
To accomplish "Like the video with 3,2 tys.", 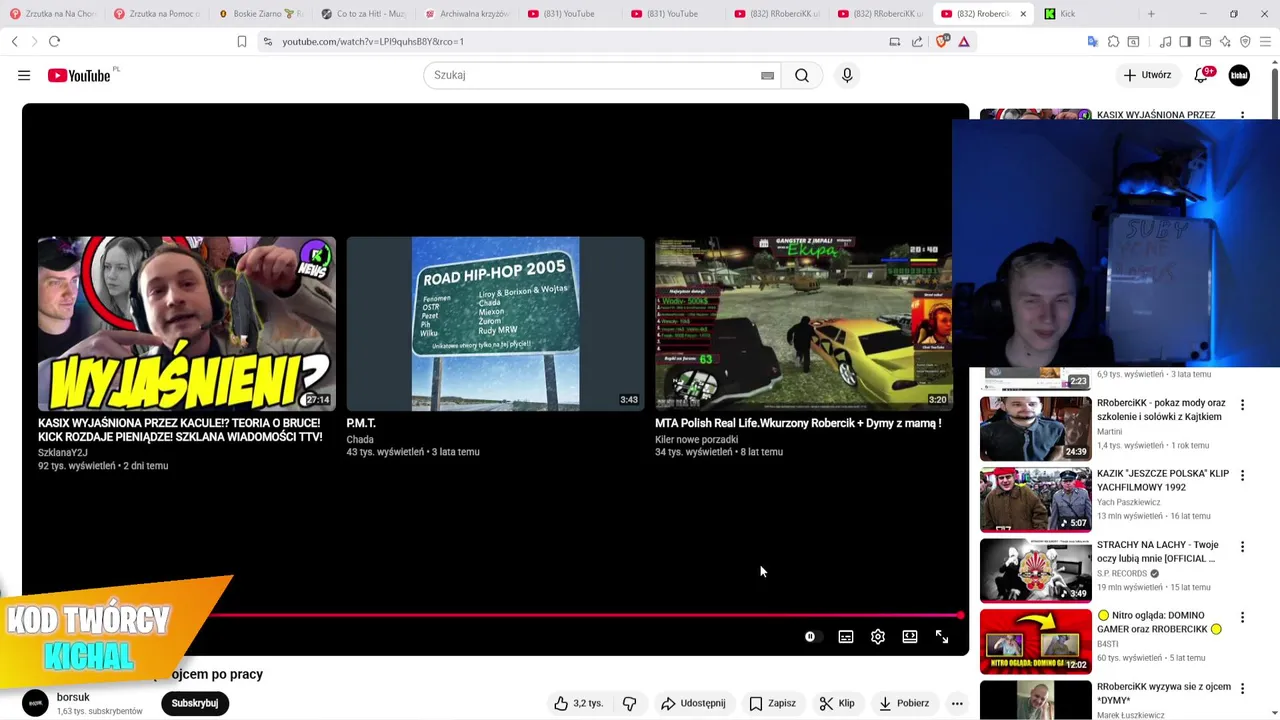I will pos(579,703).
